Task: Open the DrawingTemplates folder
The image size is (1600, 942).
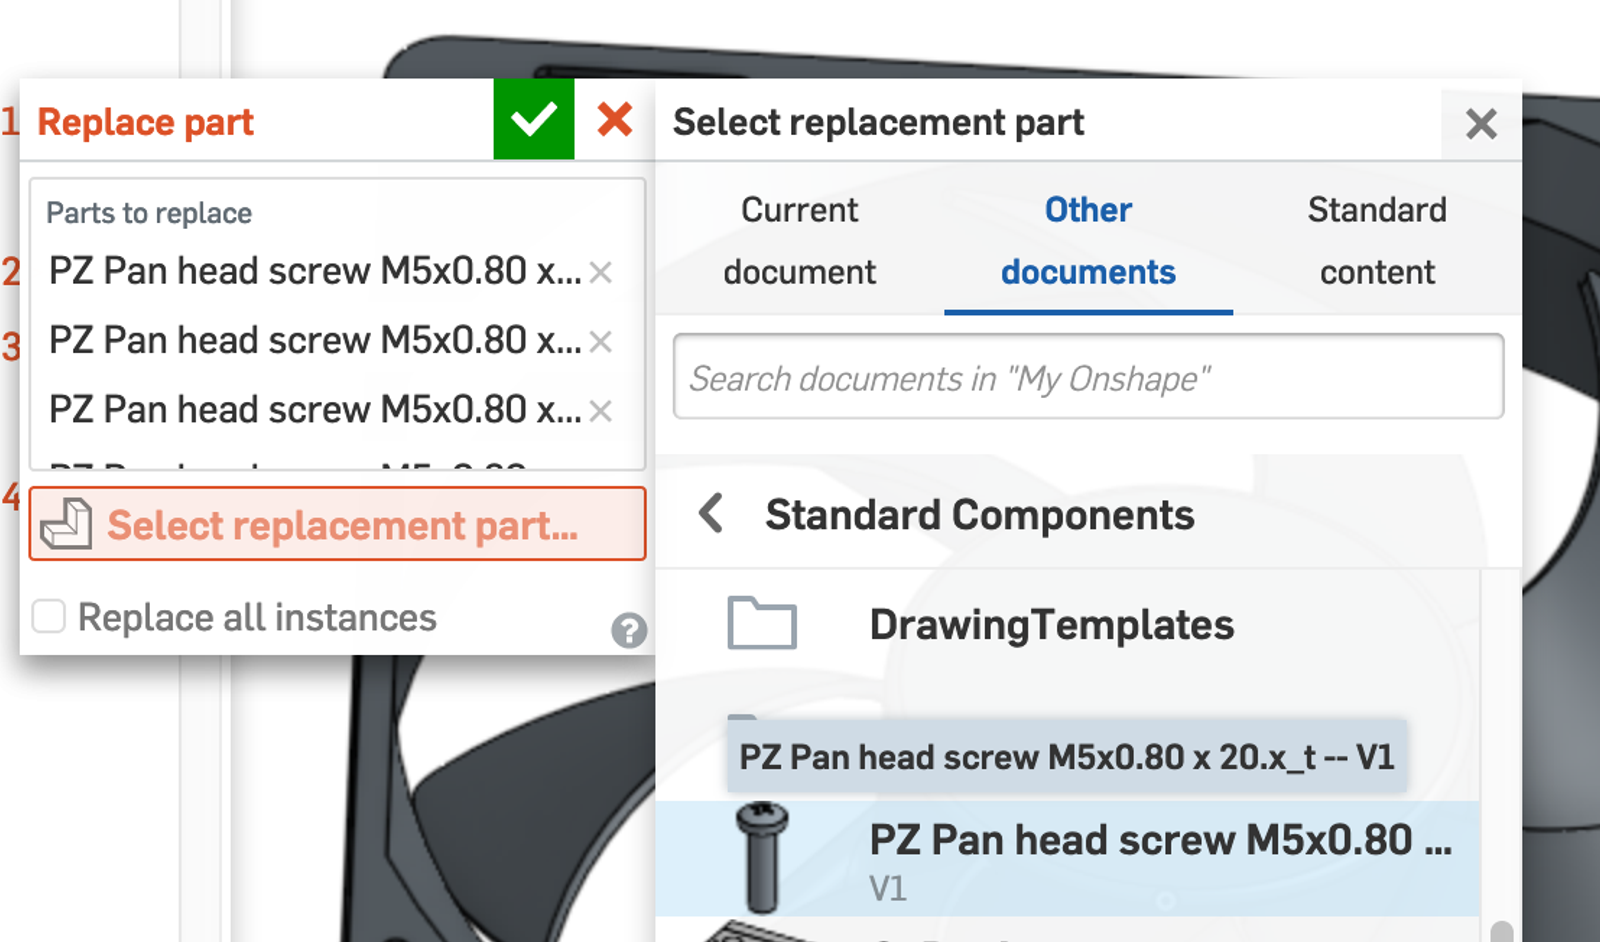Action: [x=1051, y=625]
